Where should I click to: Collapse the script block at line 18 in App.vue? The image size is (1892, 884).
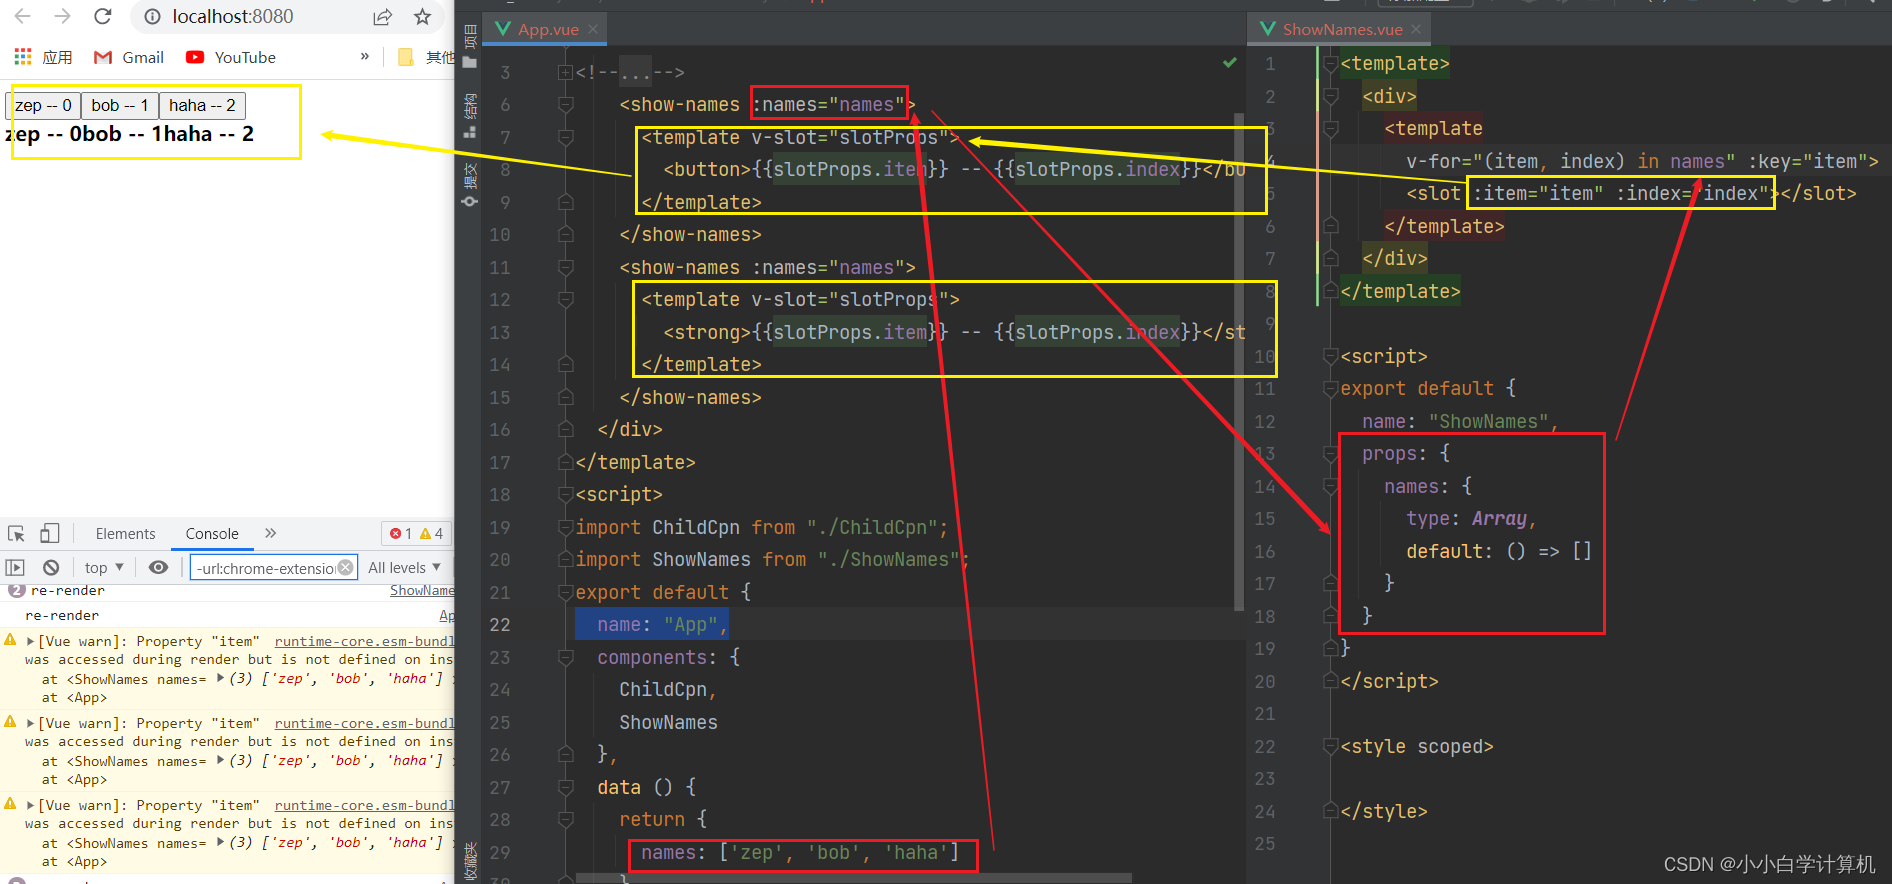[566, 494]
